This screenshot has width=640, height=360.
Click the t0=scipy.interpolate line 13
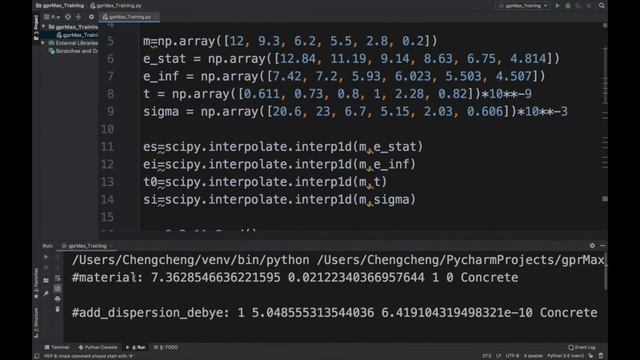point(265,182)
